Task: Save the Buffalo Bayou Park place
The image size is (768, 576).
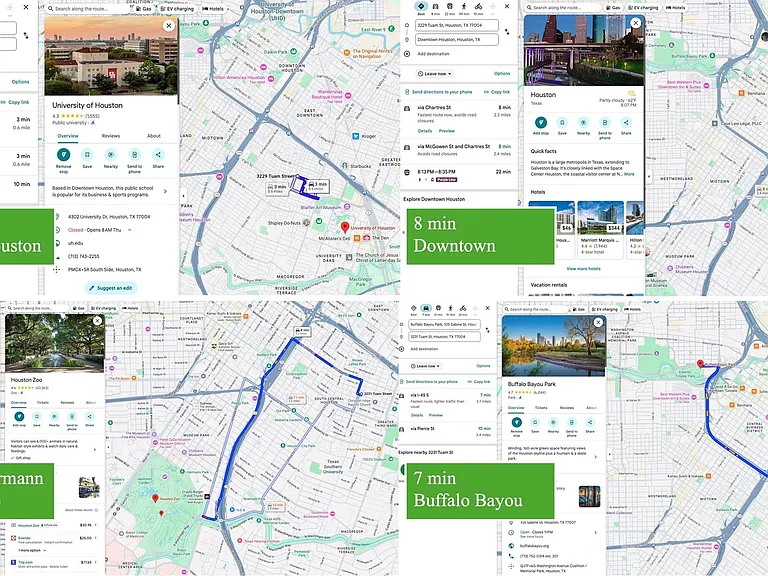Action: (535, 422)
